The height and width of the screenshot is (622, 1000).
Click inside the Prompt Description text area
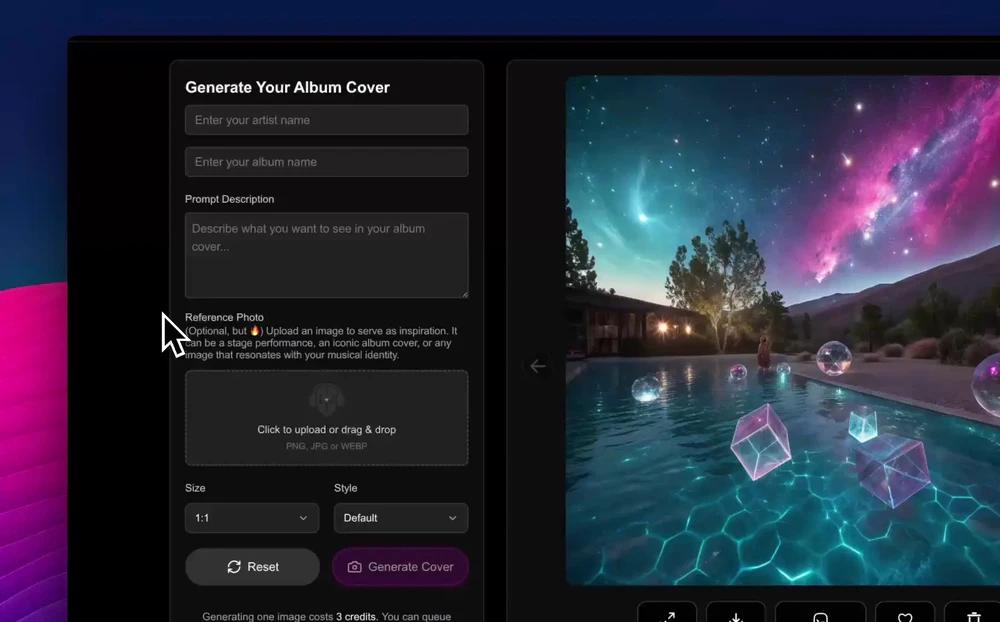[x=326, y=255]
